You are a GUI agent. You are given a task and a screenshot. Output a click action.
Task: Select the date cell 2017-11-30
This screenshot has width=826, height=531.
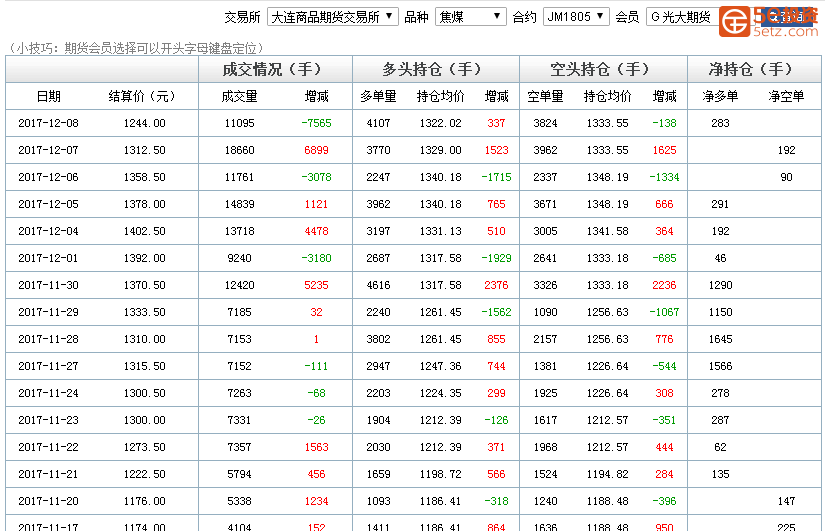coord(48,285)
